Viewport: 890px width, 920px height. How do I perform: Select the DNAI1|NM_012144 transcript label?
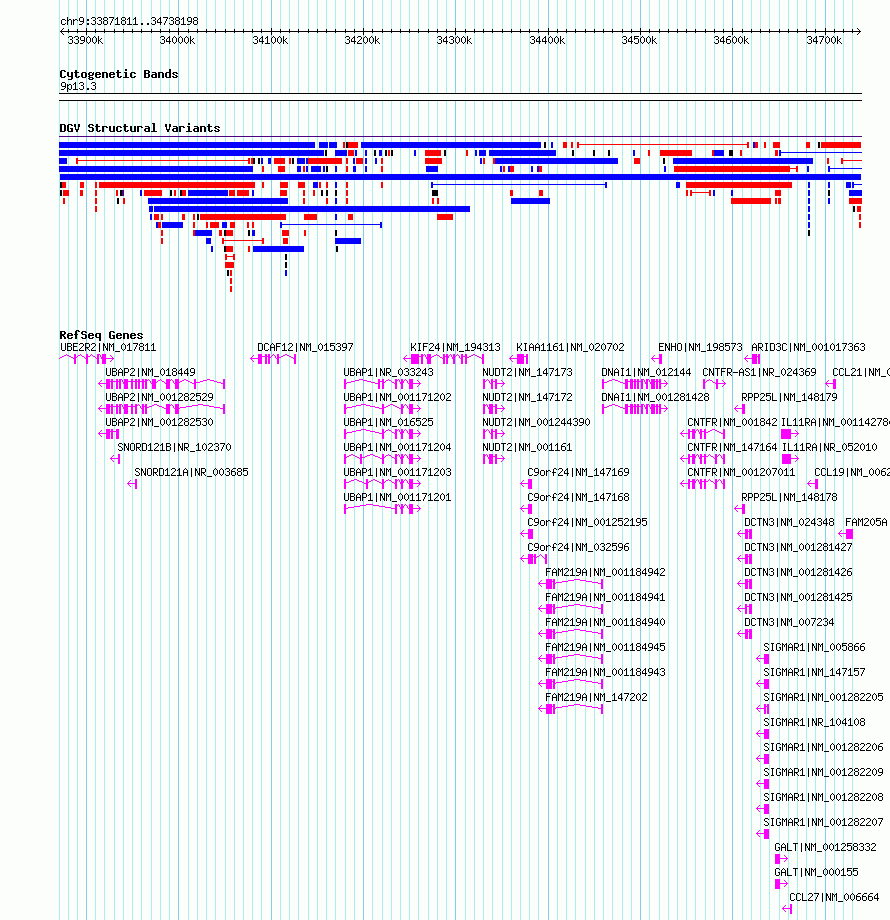click(x=646, y=373)
